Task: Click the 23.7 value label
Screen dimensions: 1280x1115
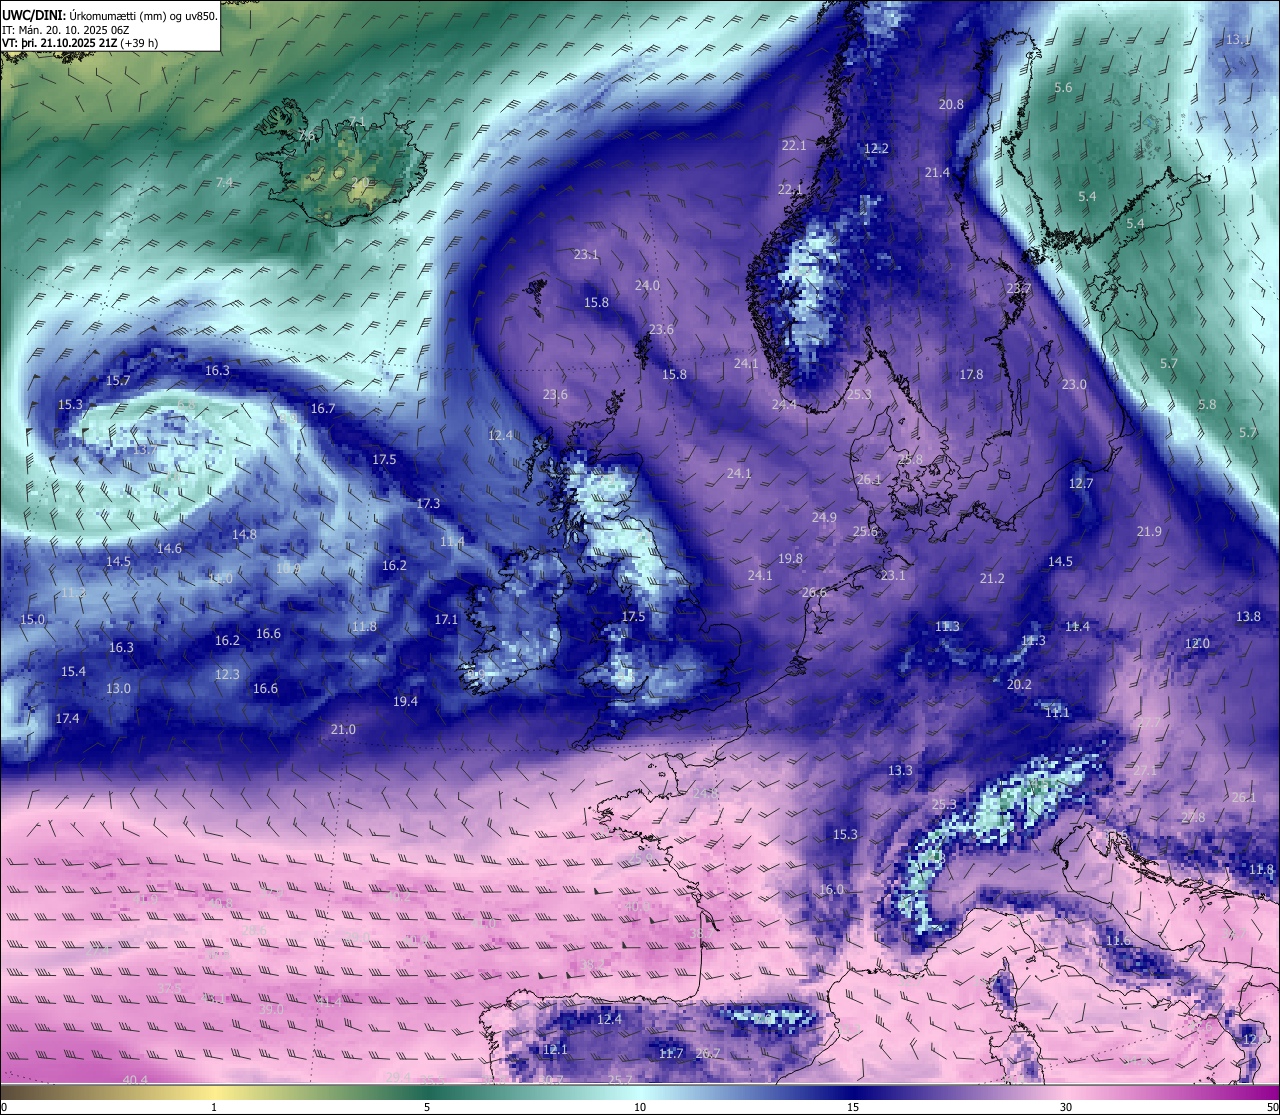Action: (1018, 288)
